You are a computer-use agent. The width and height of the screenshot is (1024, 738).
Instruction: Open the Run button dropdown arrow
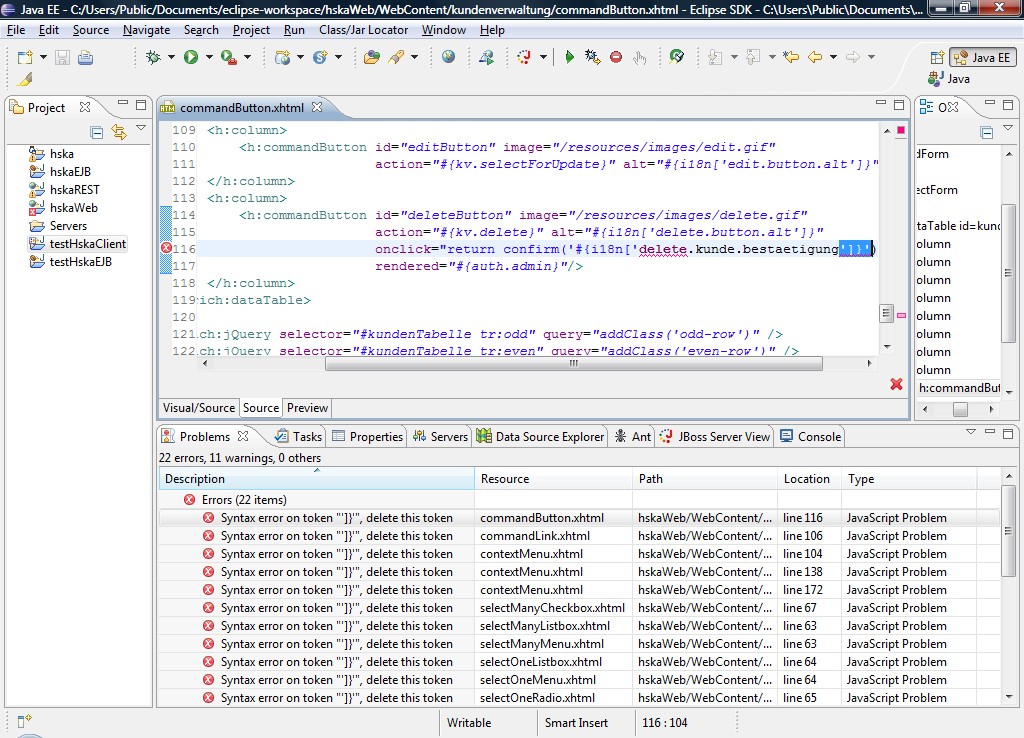coord(209,57)
